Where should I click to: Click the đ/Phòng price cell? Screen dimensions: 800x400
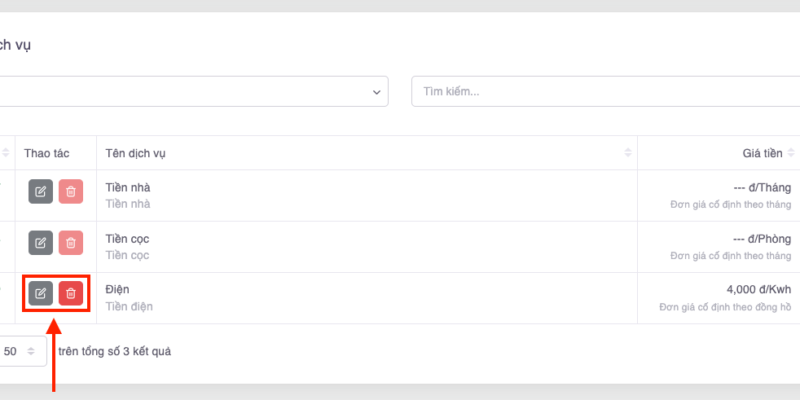point(762,239)
